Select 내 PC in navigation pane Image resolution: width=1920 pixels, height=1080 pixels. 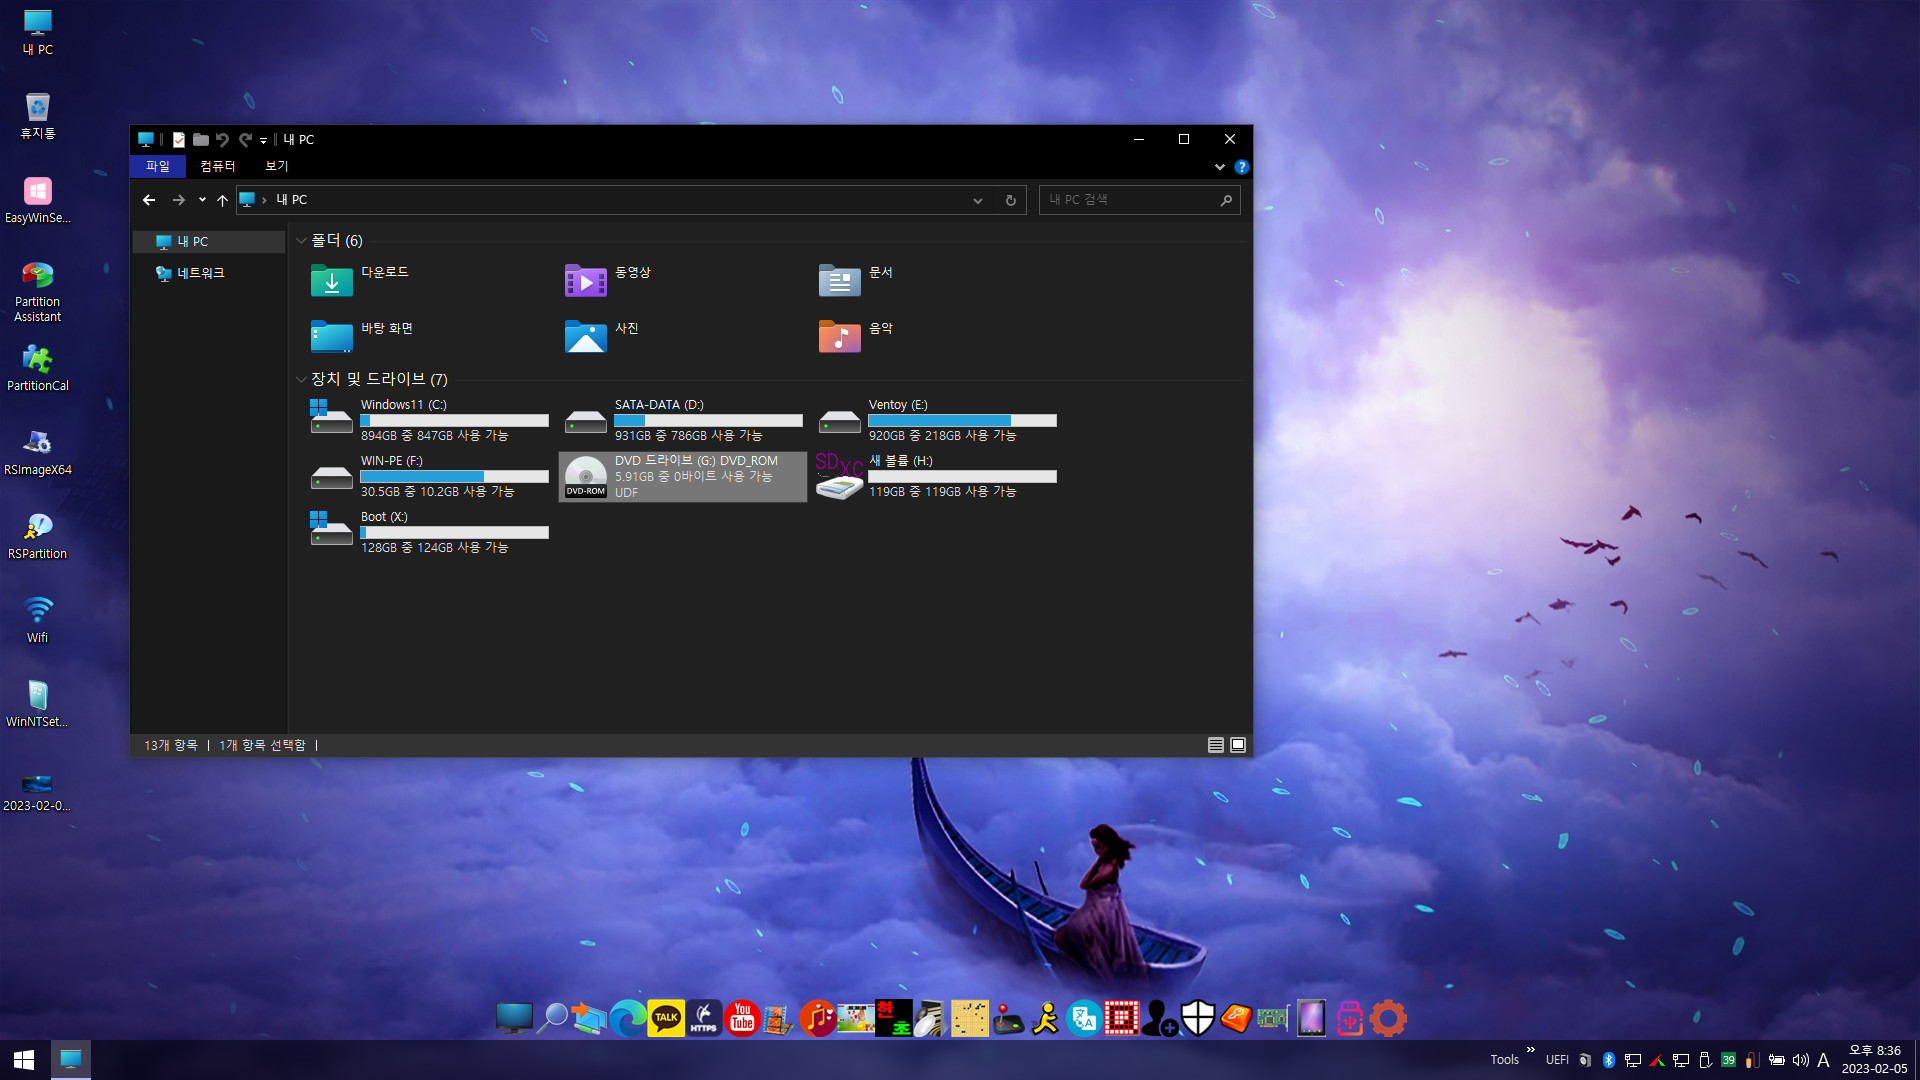point(209,242)
